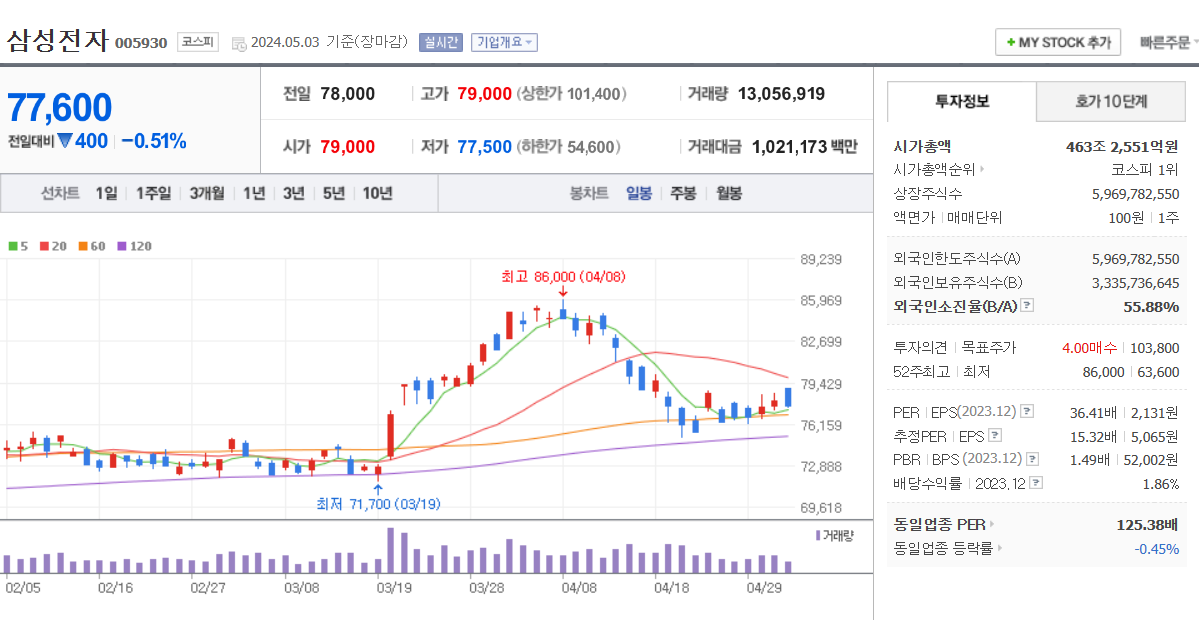Select the 5년 line chart period

pyautogui.click(x=333, y=193)
